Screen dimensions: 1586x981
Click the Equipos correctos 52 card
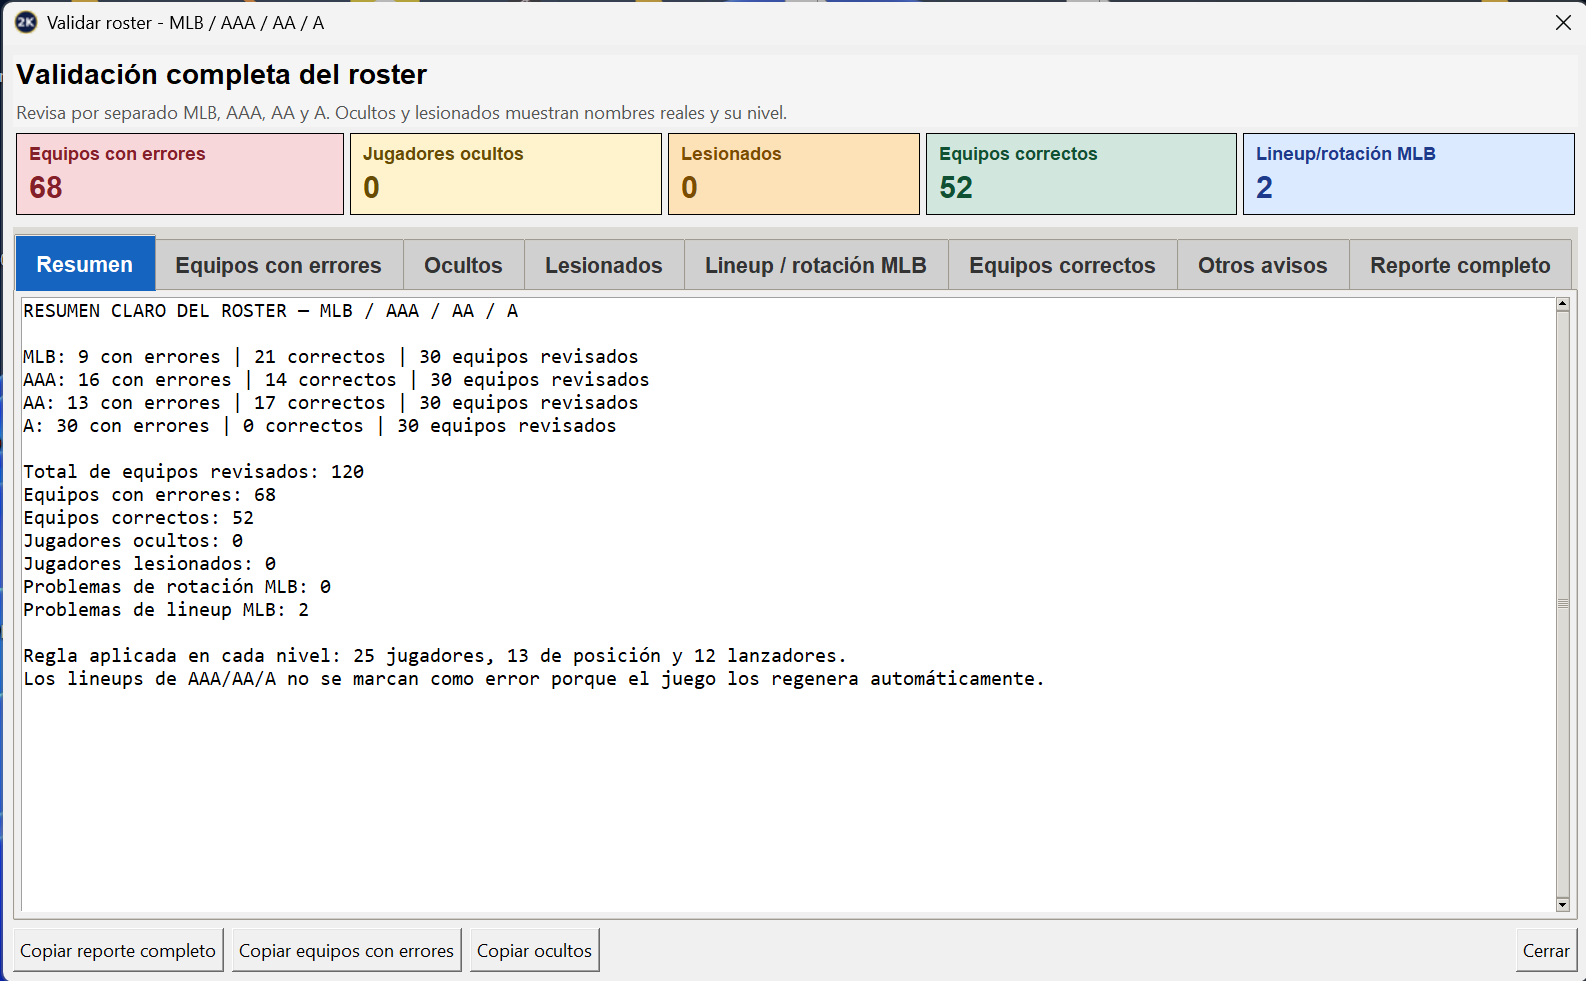pyautogui.click(x=1081, y=174)
